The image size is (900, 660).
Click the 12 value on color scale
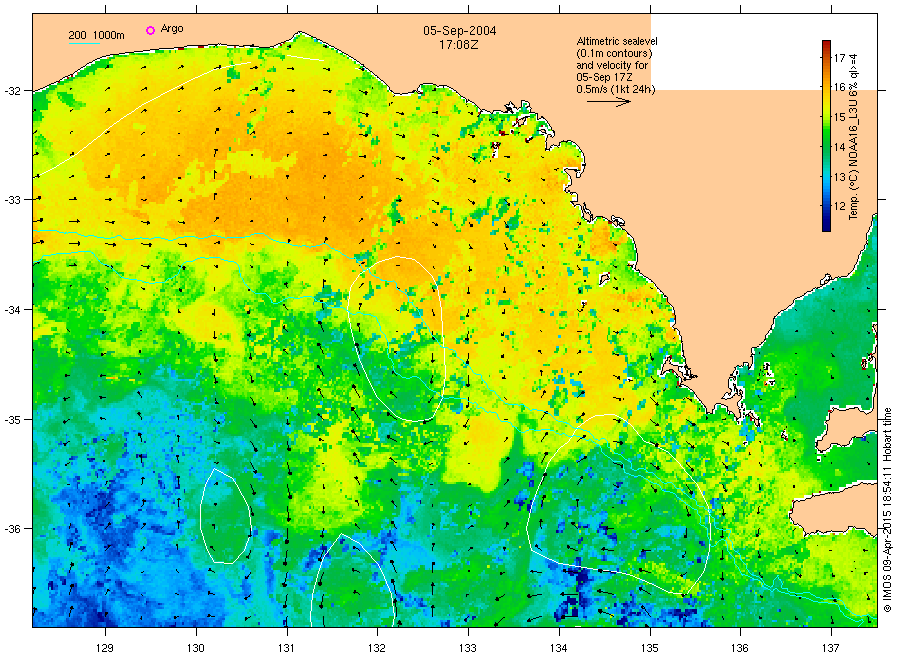coord(839,206)
